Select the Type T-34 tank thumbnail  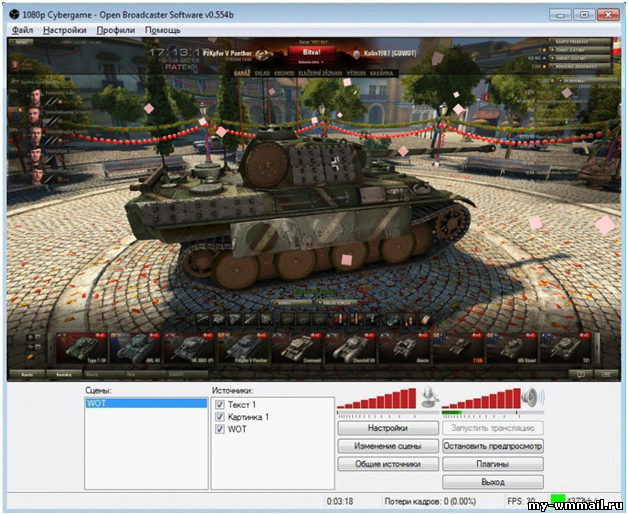pos(81,348)
